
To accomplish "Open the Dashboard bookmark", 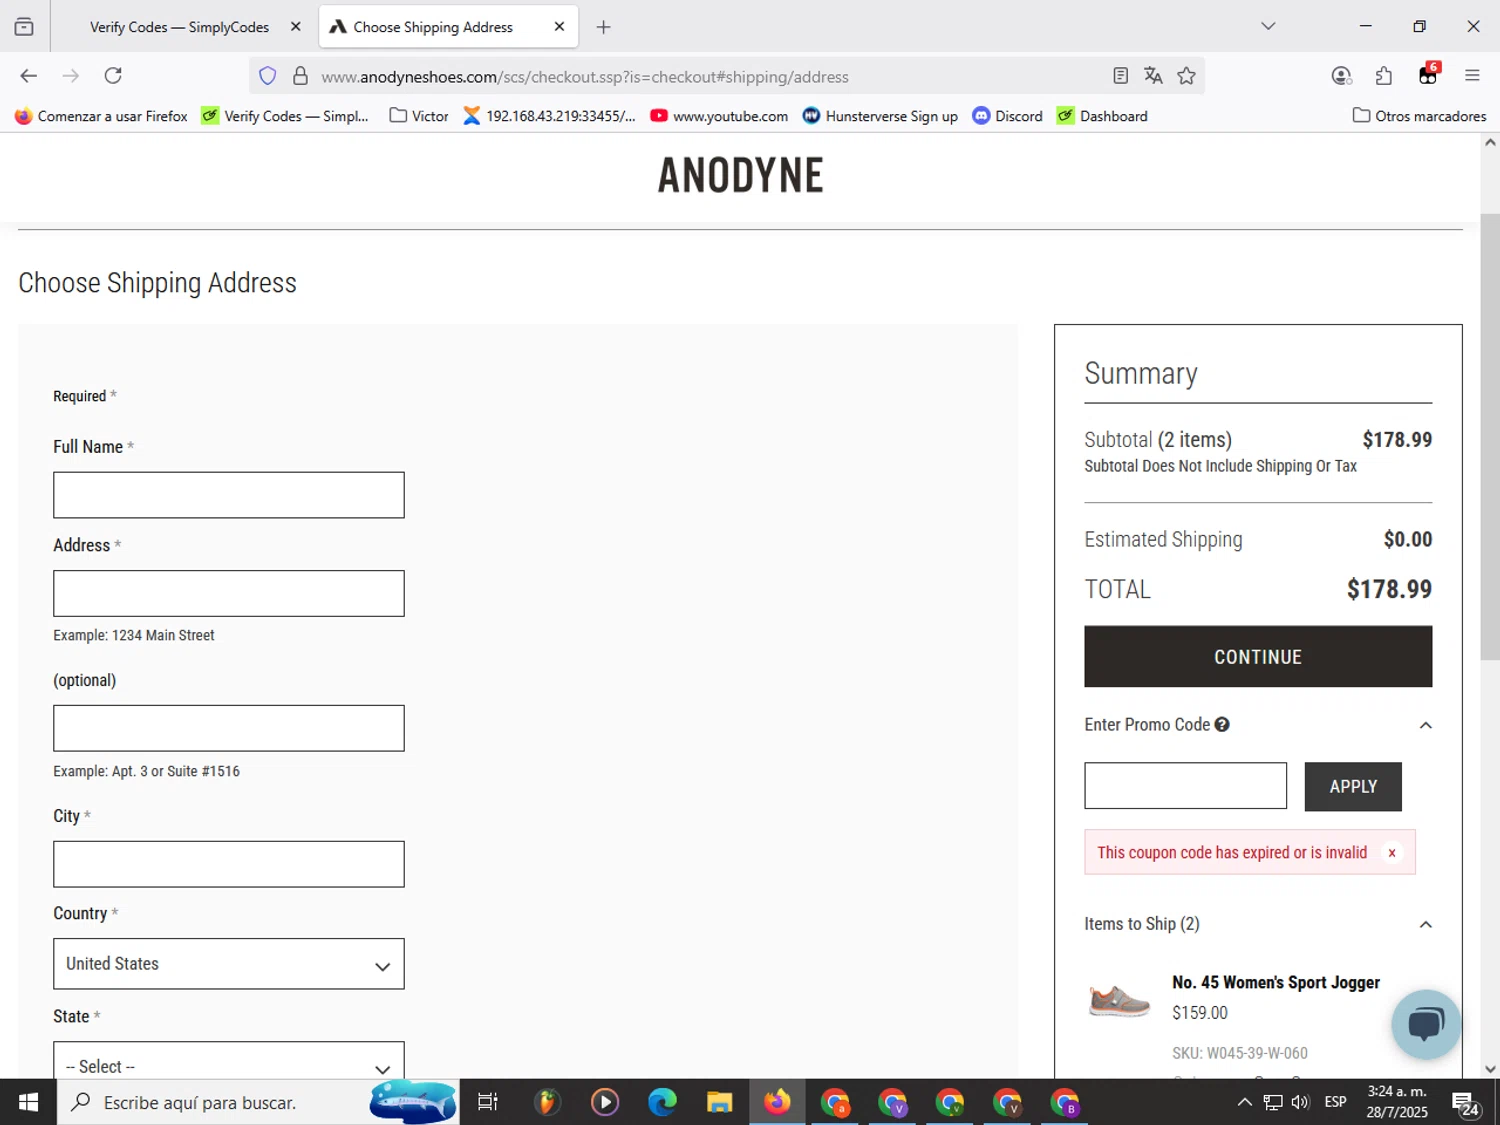I will click(1102, 116).
